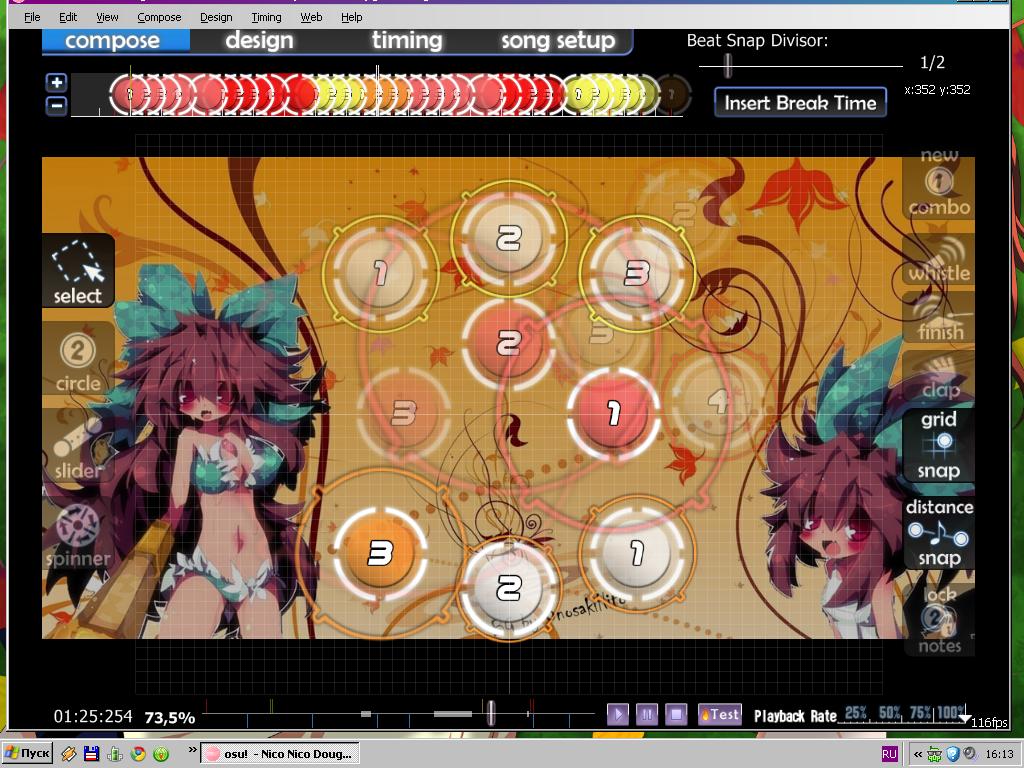Click Insert Break Time button
This screenshot has height=768, width=1024.
[800, 103]
